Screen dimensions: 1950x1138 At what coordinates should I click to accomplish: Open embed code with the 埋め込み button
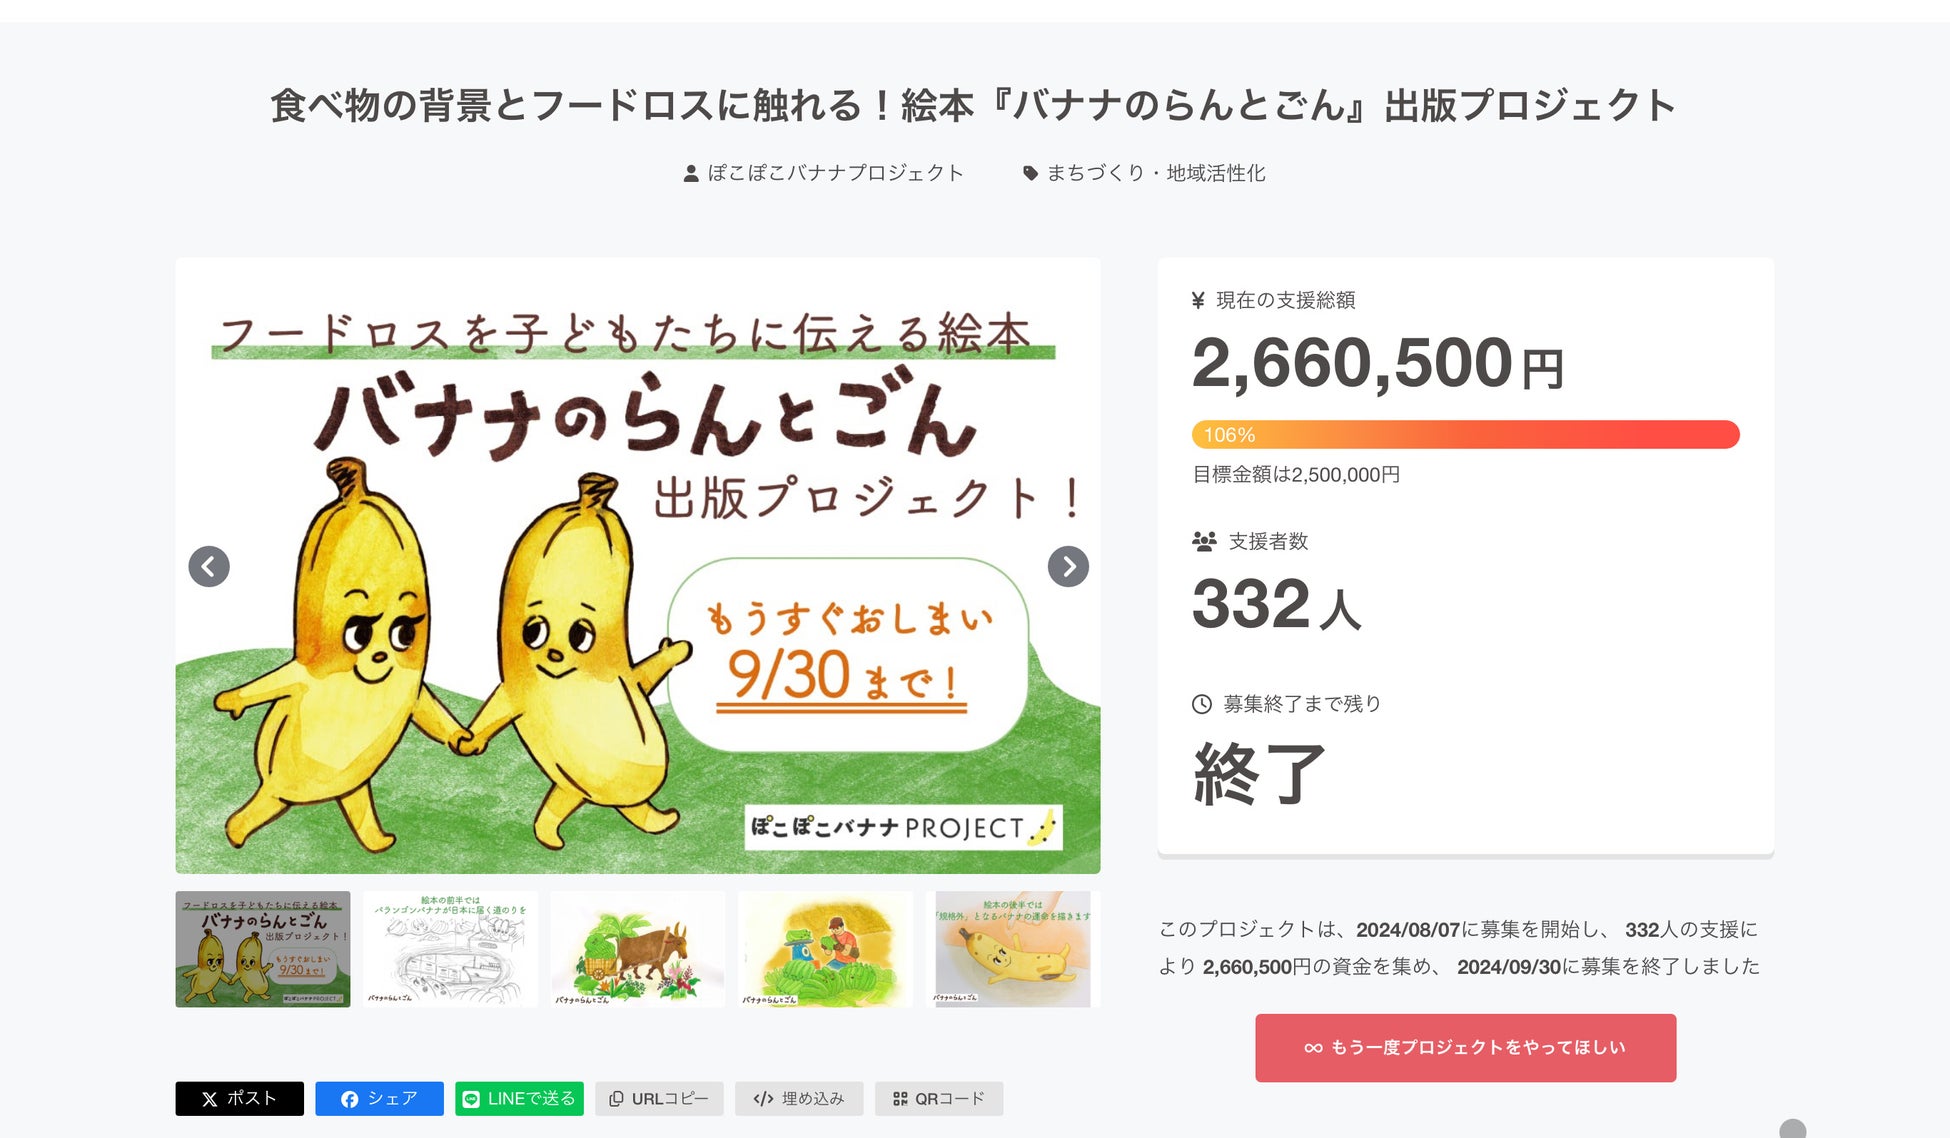coord(799,1098)
